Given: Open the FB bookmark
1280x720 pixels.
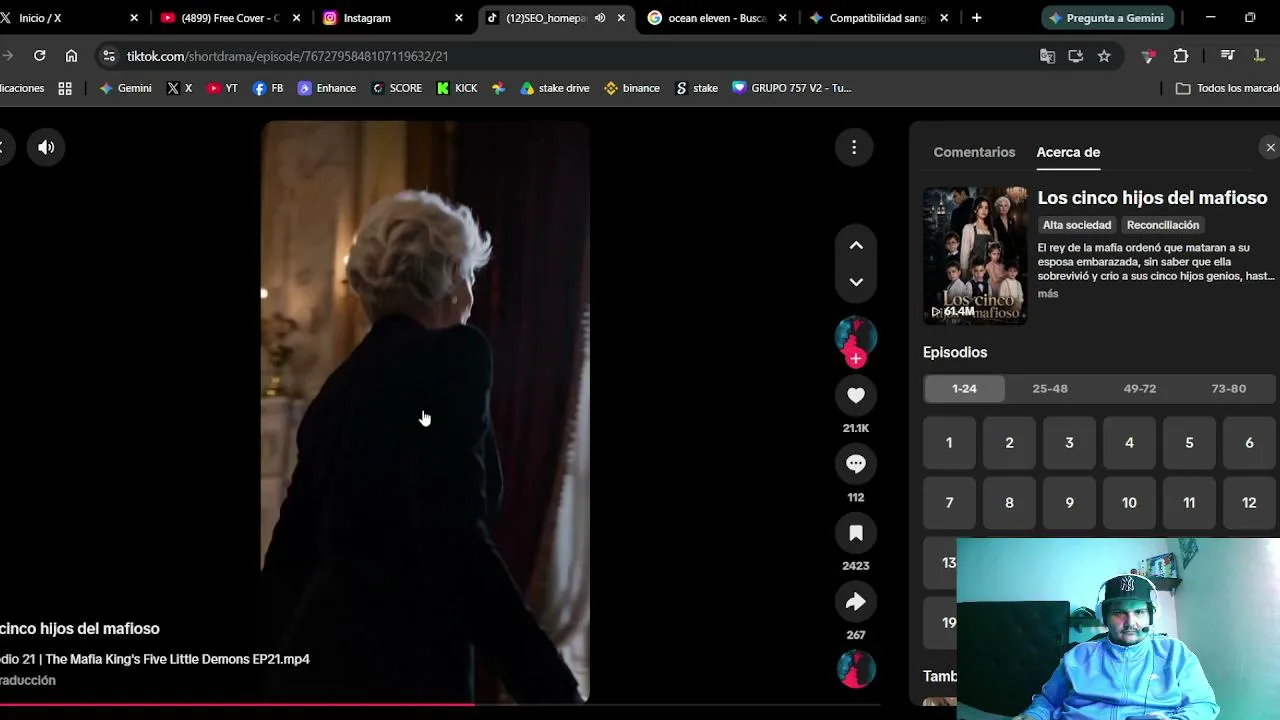Looking at the screenshot, I should point(268,88).
